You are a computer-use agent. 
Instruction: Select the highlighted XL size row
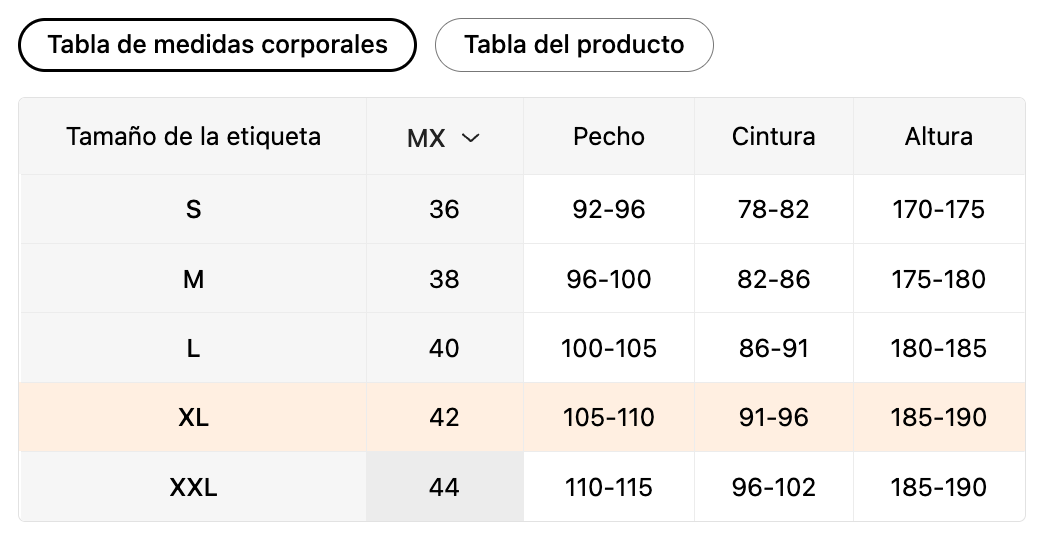tap(193, 417)
